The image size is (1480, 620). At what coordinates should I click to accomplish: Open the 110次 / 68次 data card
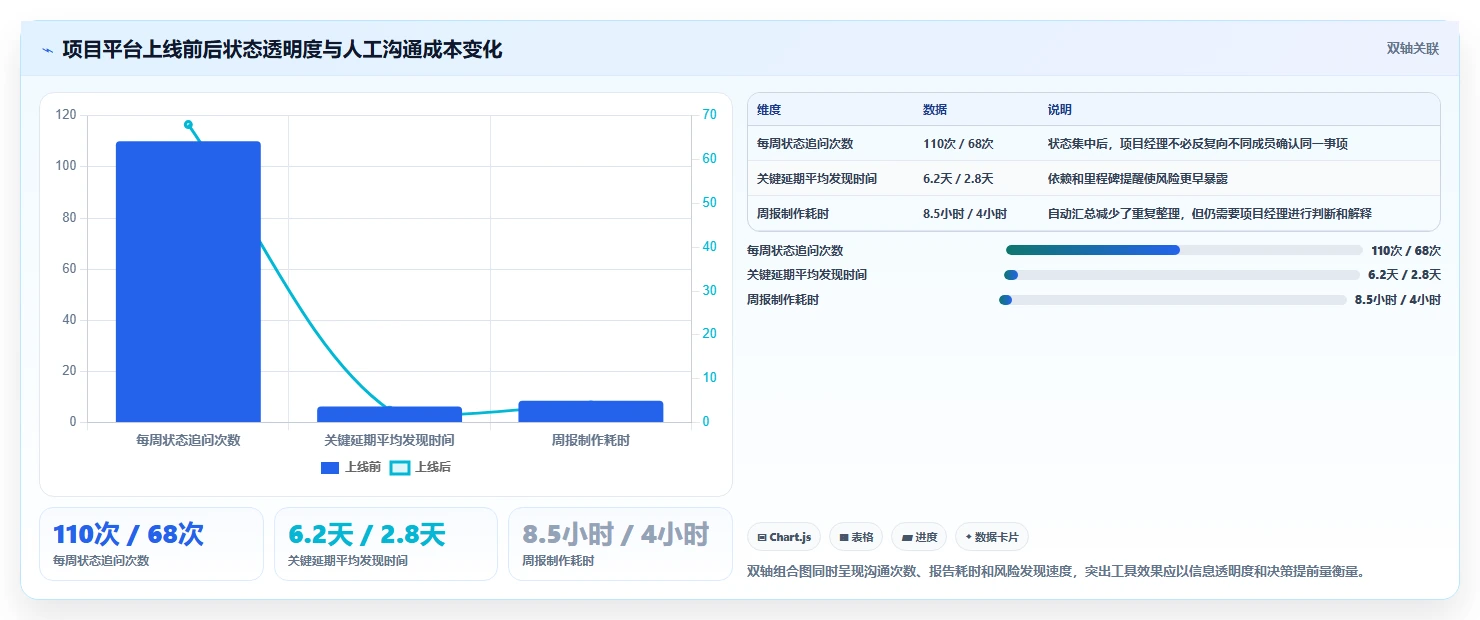click(x=151, y=544)
